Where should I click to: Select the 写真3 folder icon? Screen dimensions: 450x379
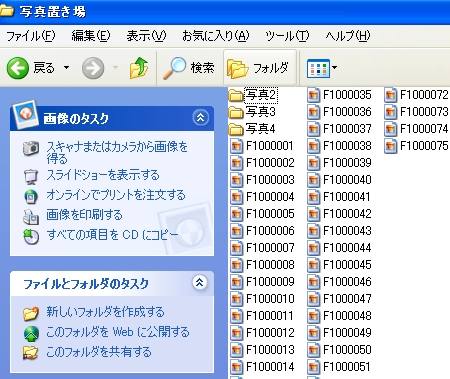pyautogui.click(x=236, y=112)
